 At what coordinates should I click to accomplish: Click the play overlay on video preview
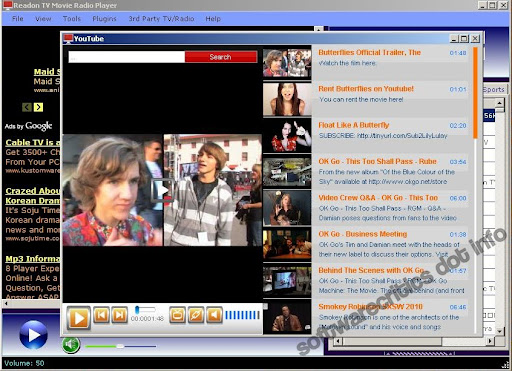[162, 190]
